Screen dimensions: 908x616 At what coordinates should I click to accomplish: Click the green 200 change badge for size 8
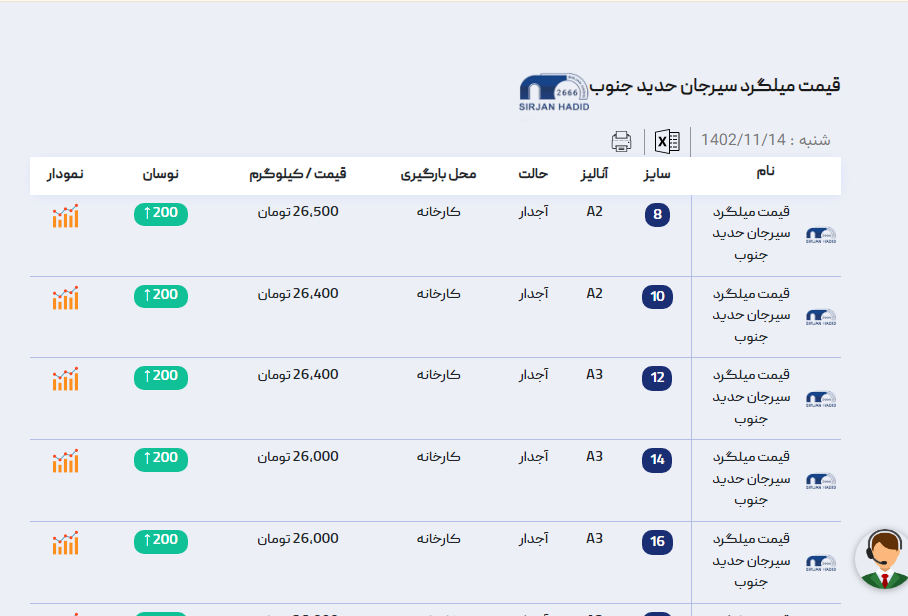point(160,213)
